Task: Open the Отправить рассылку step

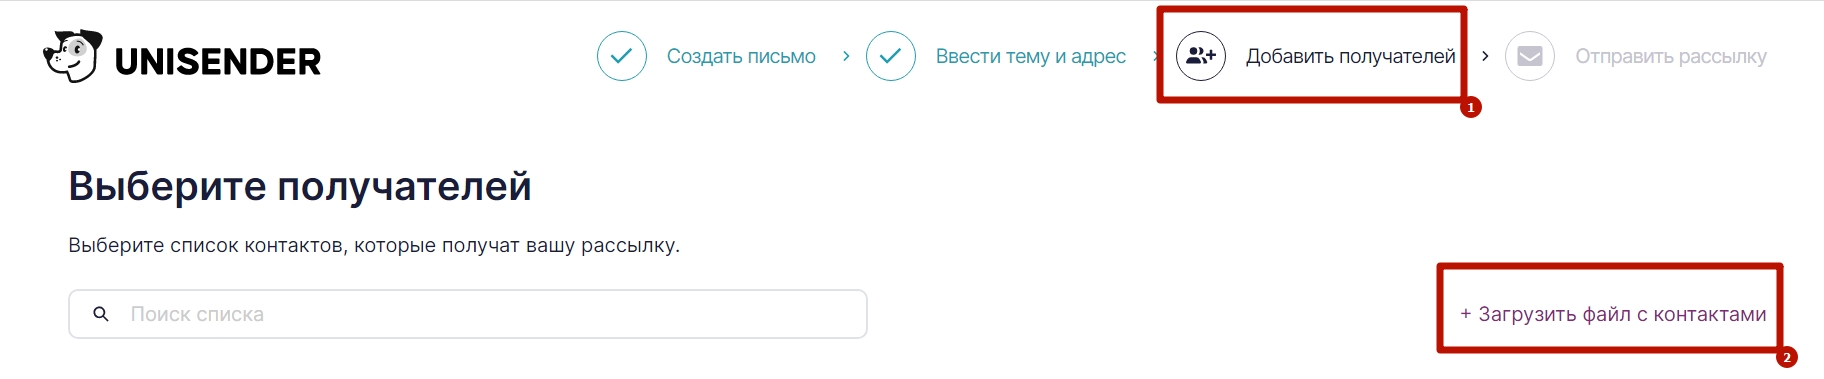Action: pos(1671,56)
